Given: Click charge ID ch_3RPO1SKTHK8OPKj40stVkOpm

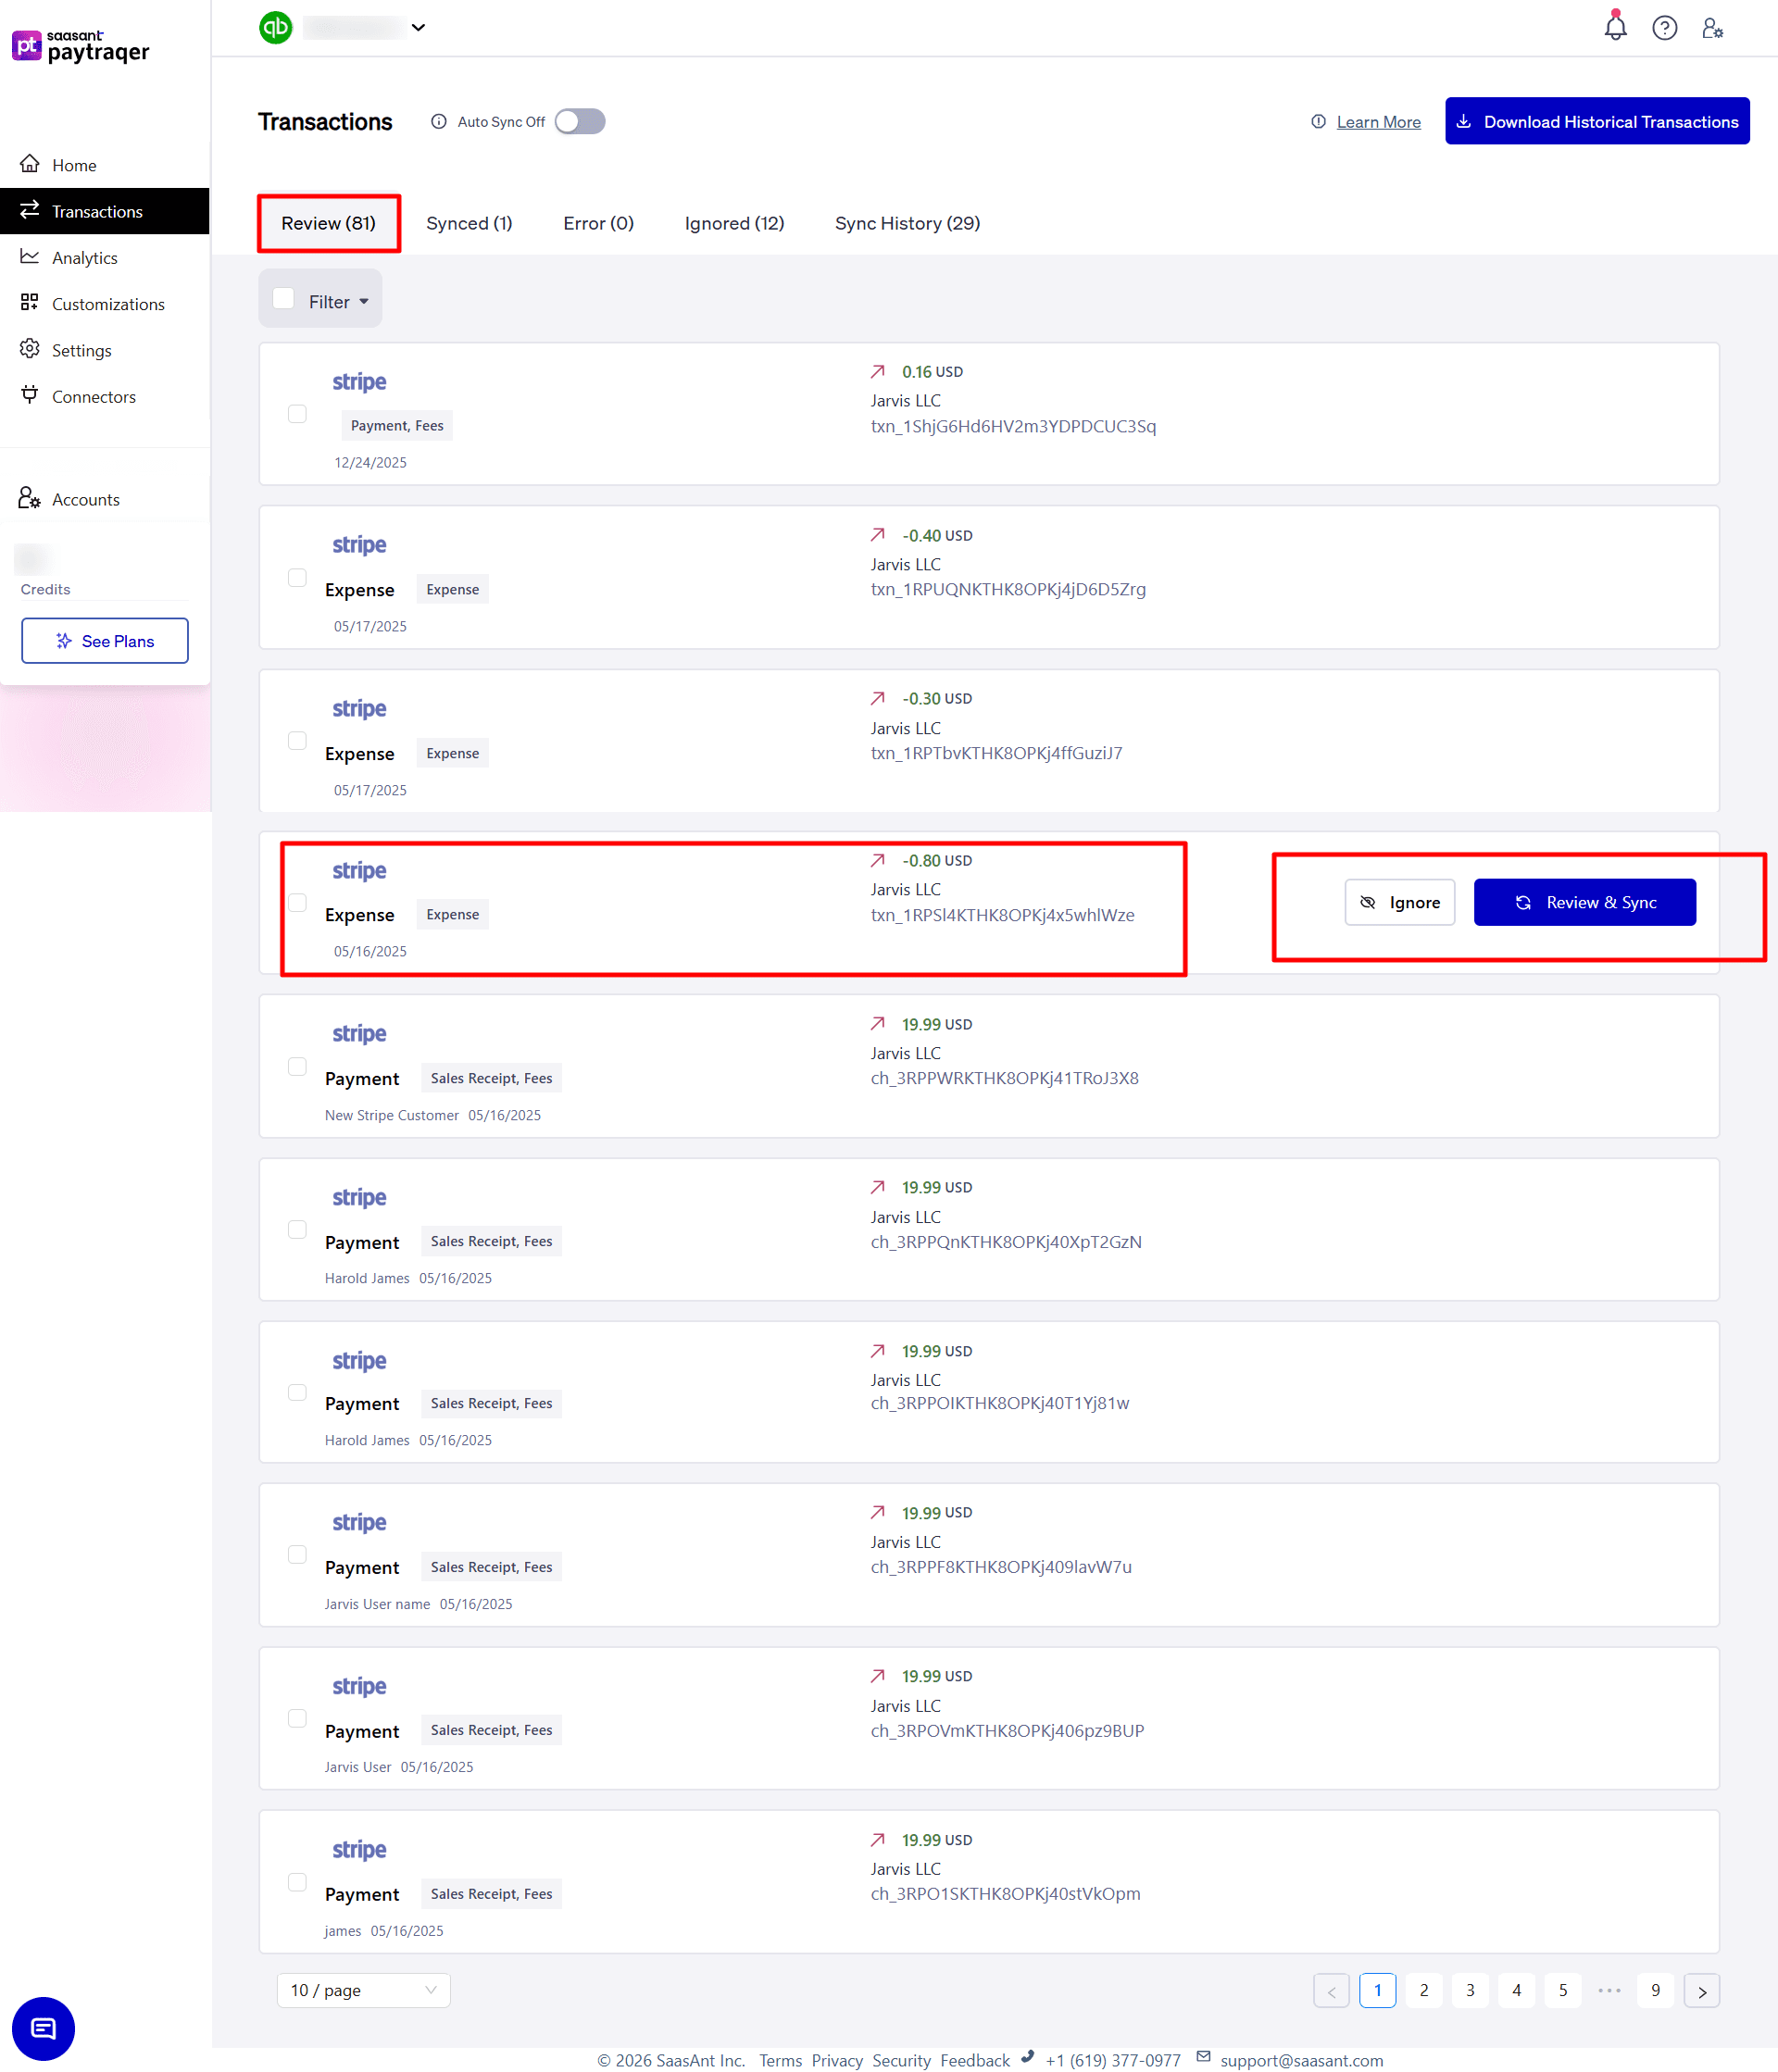Looking at the screenshot, I should coord(1005,1894).
